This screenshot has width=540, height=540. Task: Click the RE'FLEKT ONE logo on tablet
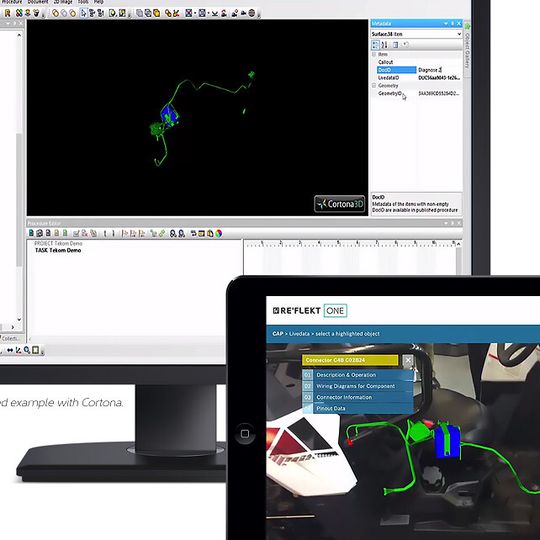tap(310, 311)
